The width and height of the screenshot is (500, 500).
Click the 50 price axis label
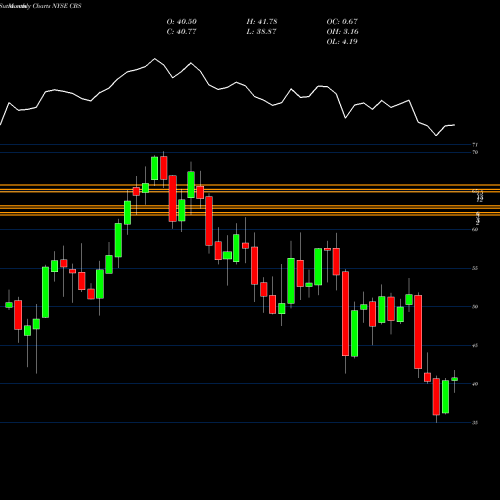(475, 307)
